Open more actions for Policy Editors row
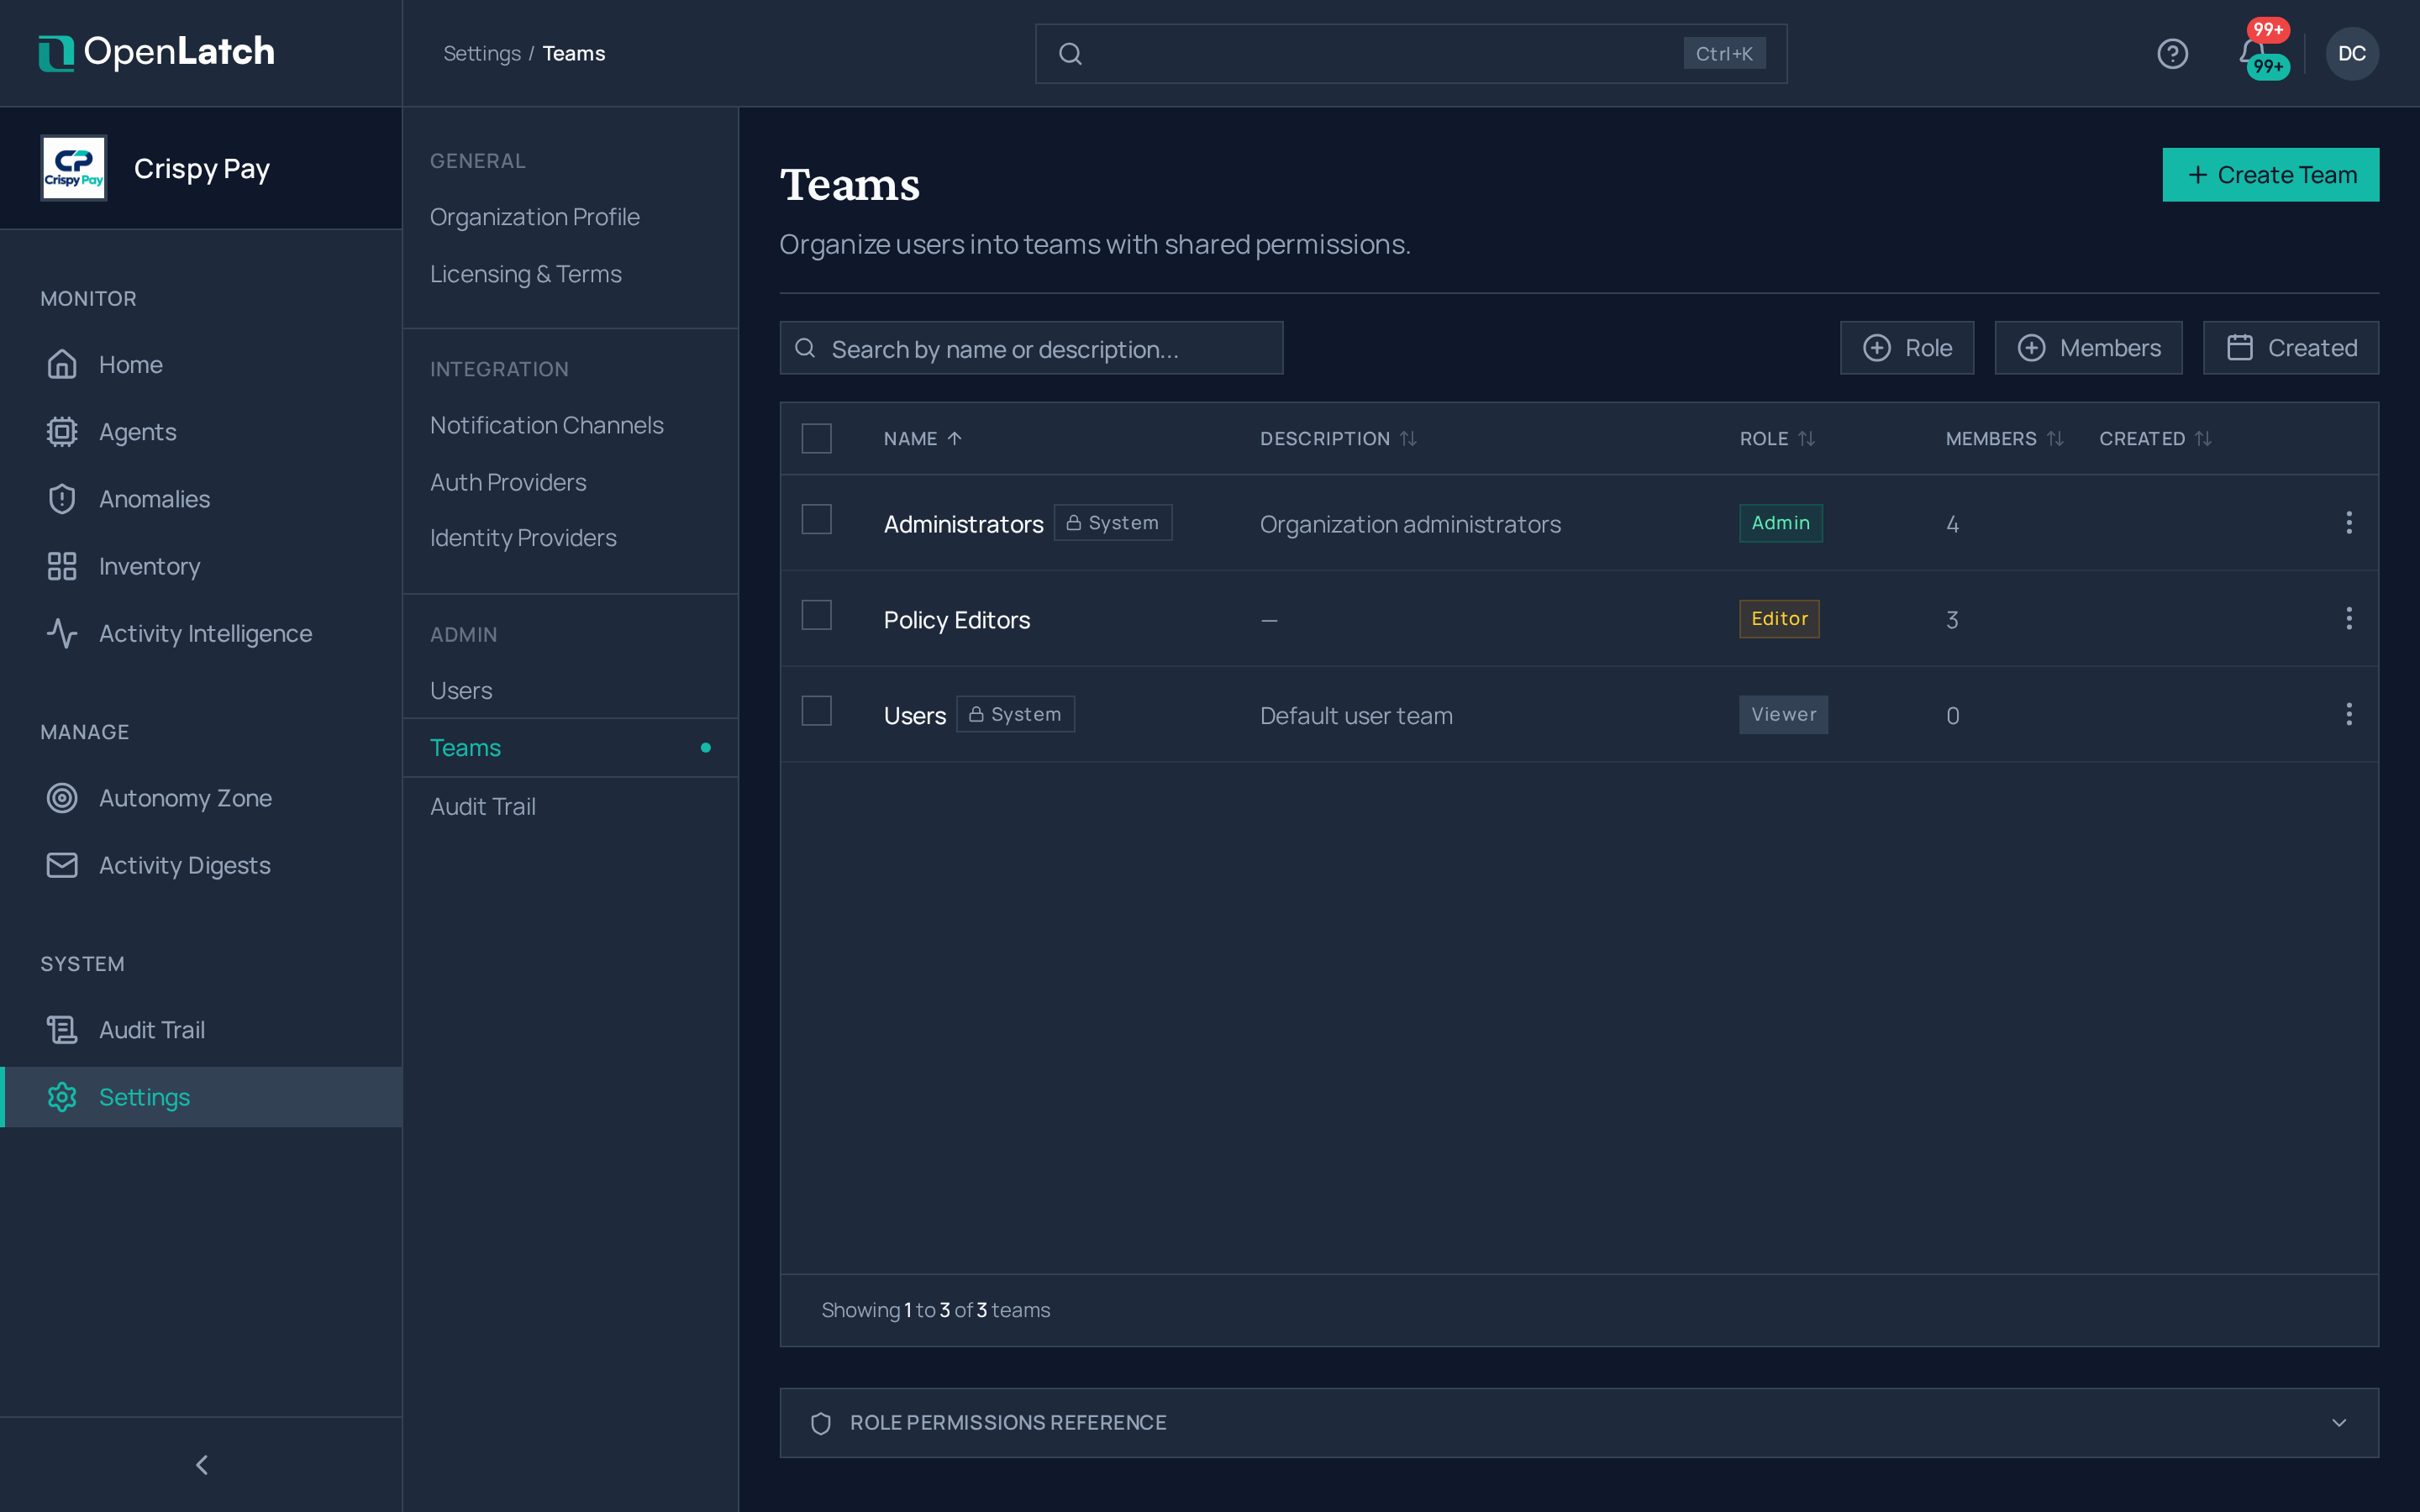Viewport: 2420px width, 1512px height. [x=2349, y=618]
